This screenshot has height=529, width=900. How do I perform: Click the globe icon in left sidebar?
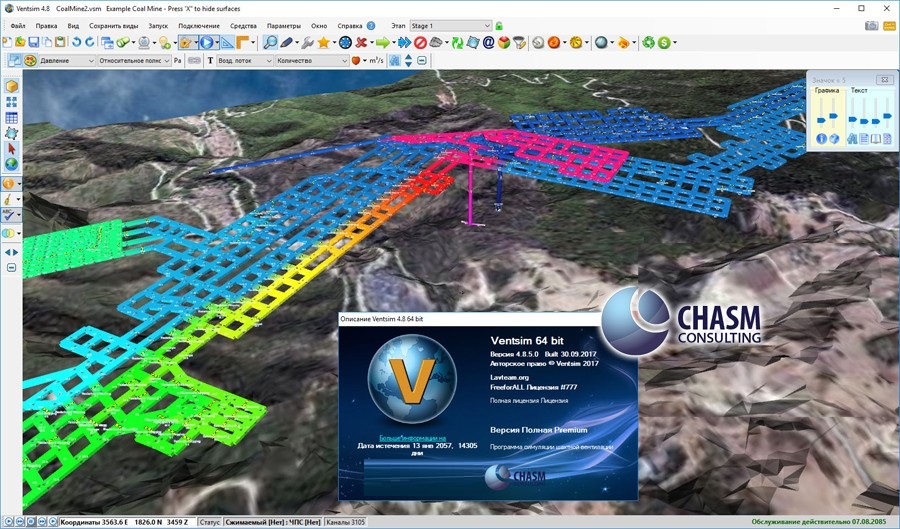(x=11, y=164)
